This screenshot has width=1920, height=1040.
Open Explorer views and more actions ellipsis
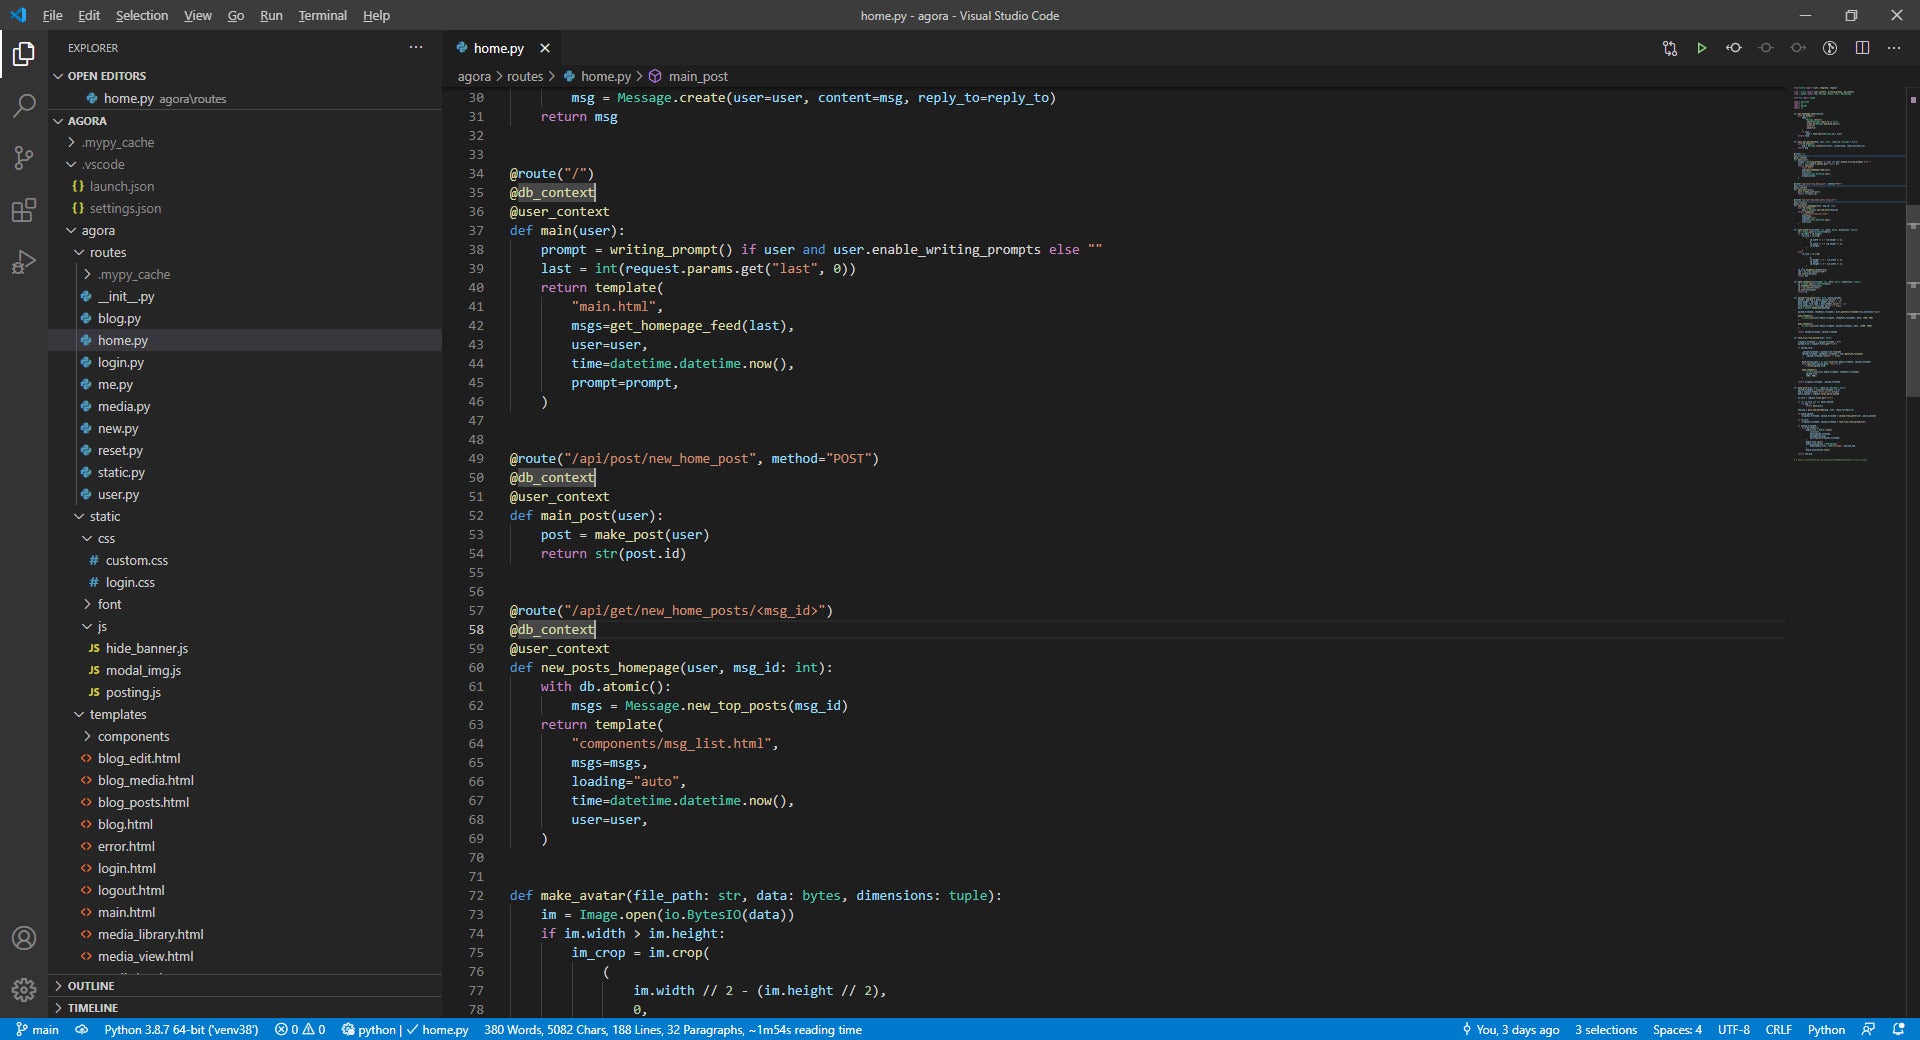pos(416,48)
